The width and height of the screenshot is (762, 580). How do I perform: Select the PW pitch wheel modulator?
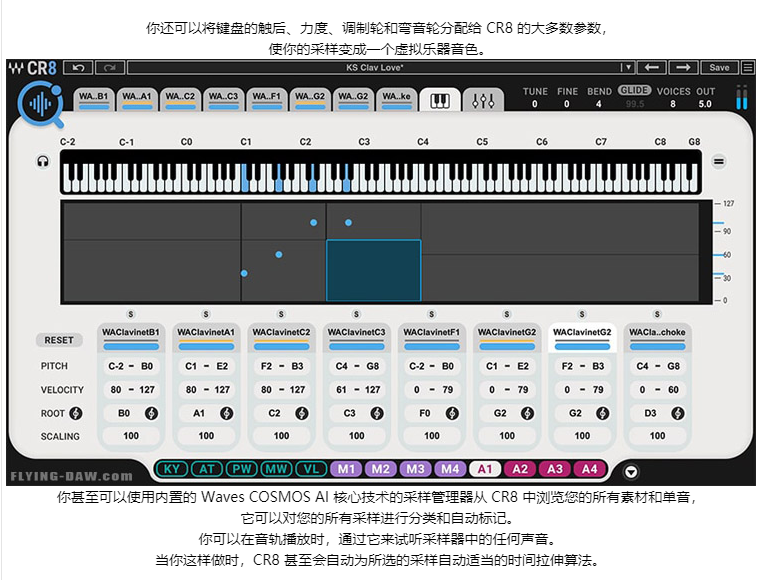click(242, 469)
